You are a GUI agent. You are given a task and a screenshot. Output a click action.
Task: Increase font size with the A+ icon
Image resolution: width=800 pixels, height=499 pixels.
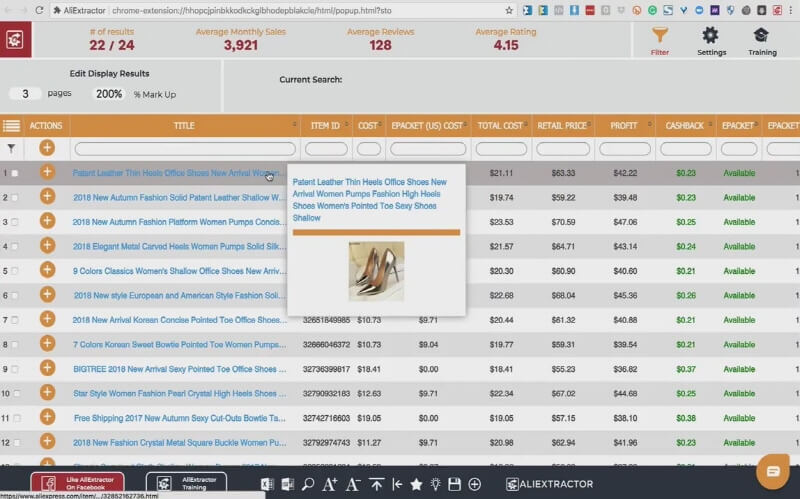click(330, 484)
